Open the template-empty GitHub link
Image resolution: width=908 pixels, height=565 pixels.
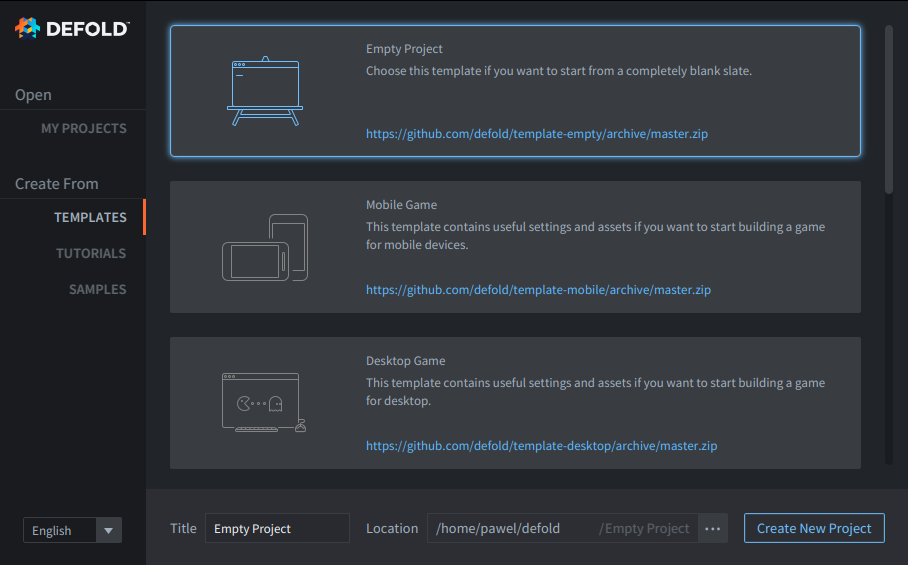(x=536, y=134)
